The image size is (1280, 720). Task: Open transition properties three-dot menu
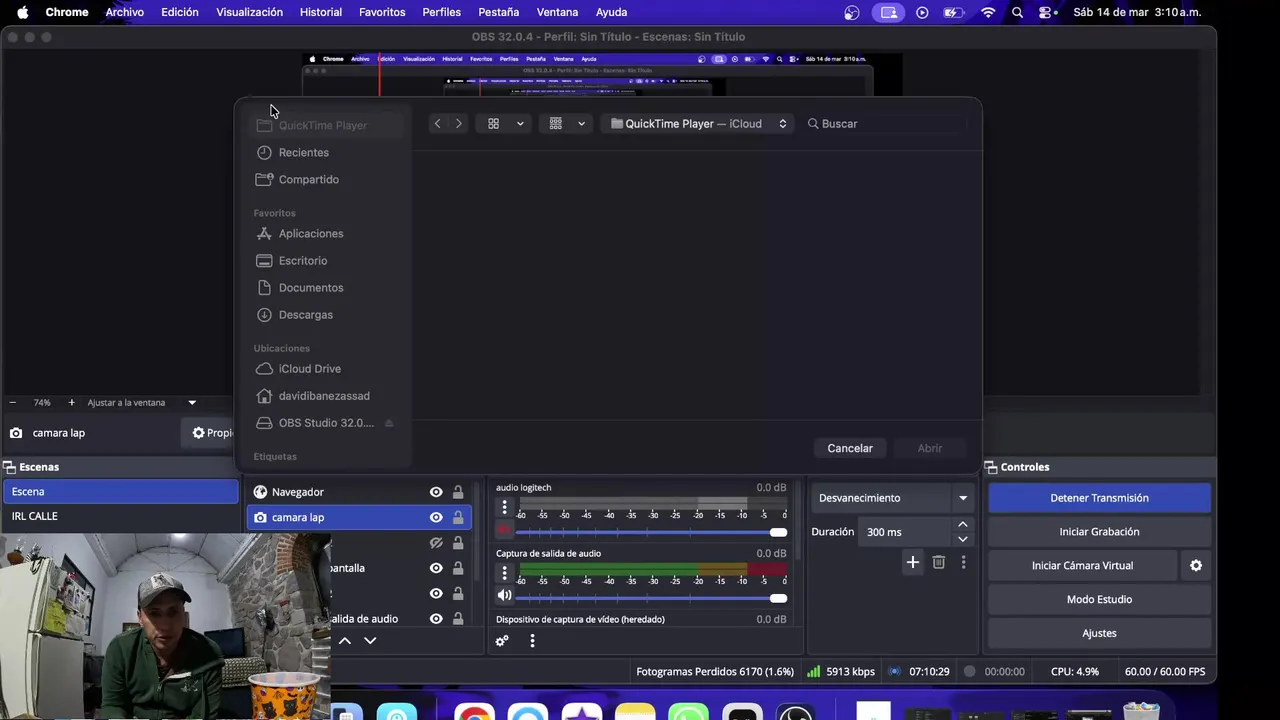(963, 563)
